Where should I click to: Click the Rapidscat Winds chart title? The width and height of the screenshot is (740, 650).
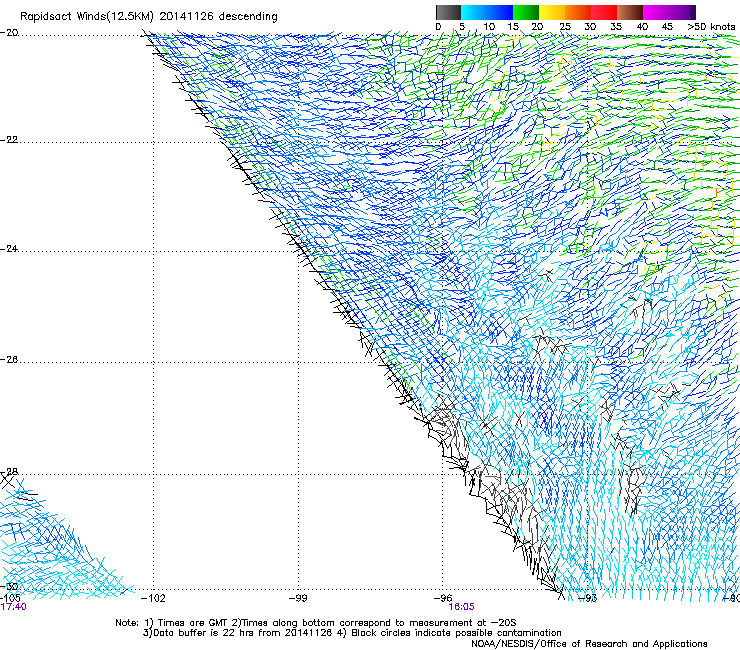point(149,17)
